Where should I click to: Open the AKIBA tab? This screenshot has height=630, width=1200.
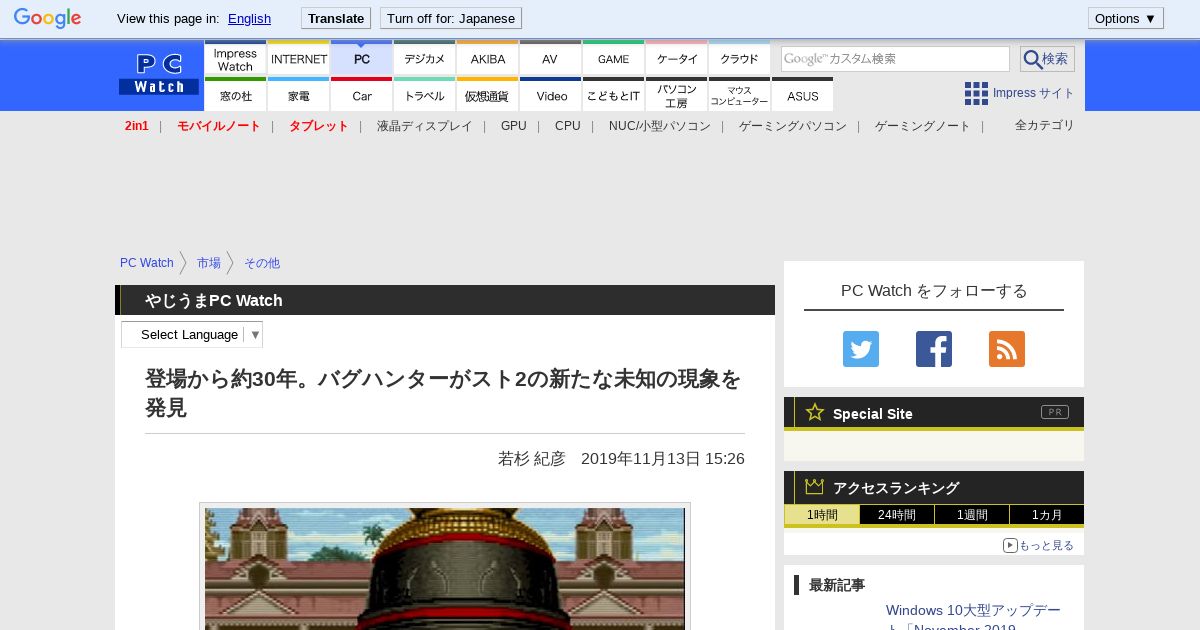pyautogui.click(x=488, y=59)
